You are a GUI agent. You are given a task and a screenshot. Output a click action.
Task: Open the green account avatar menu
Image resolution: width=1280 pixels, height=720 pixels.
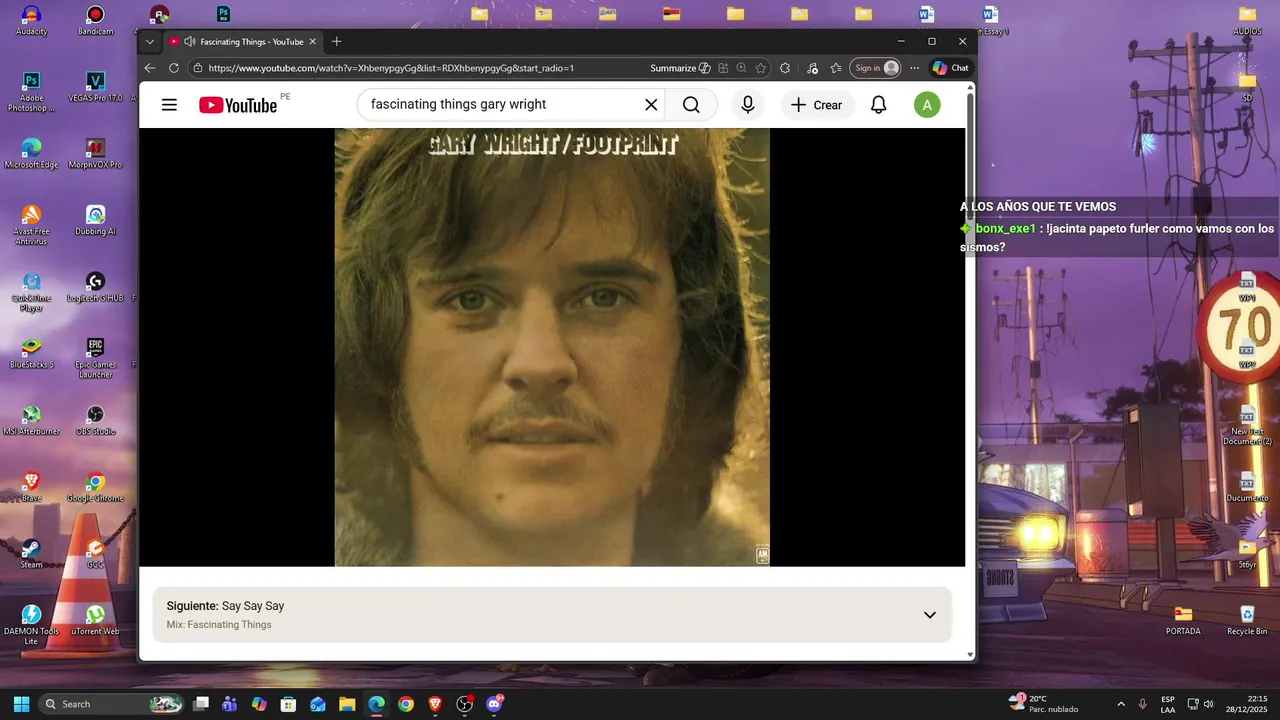(927, 105)
